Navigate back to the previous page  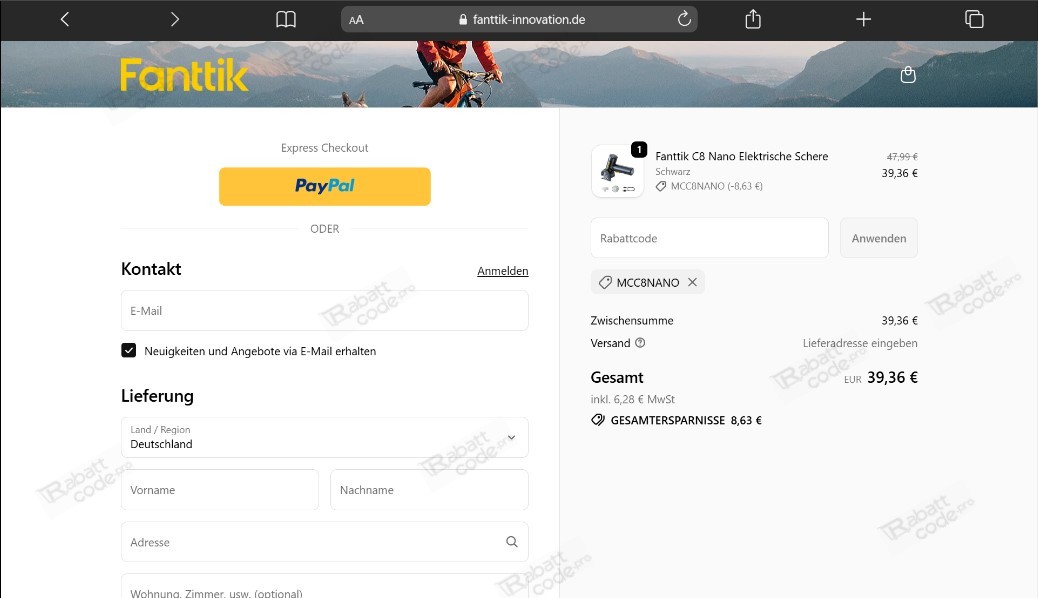click(x=64, y=18)
